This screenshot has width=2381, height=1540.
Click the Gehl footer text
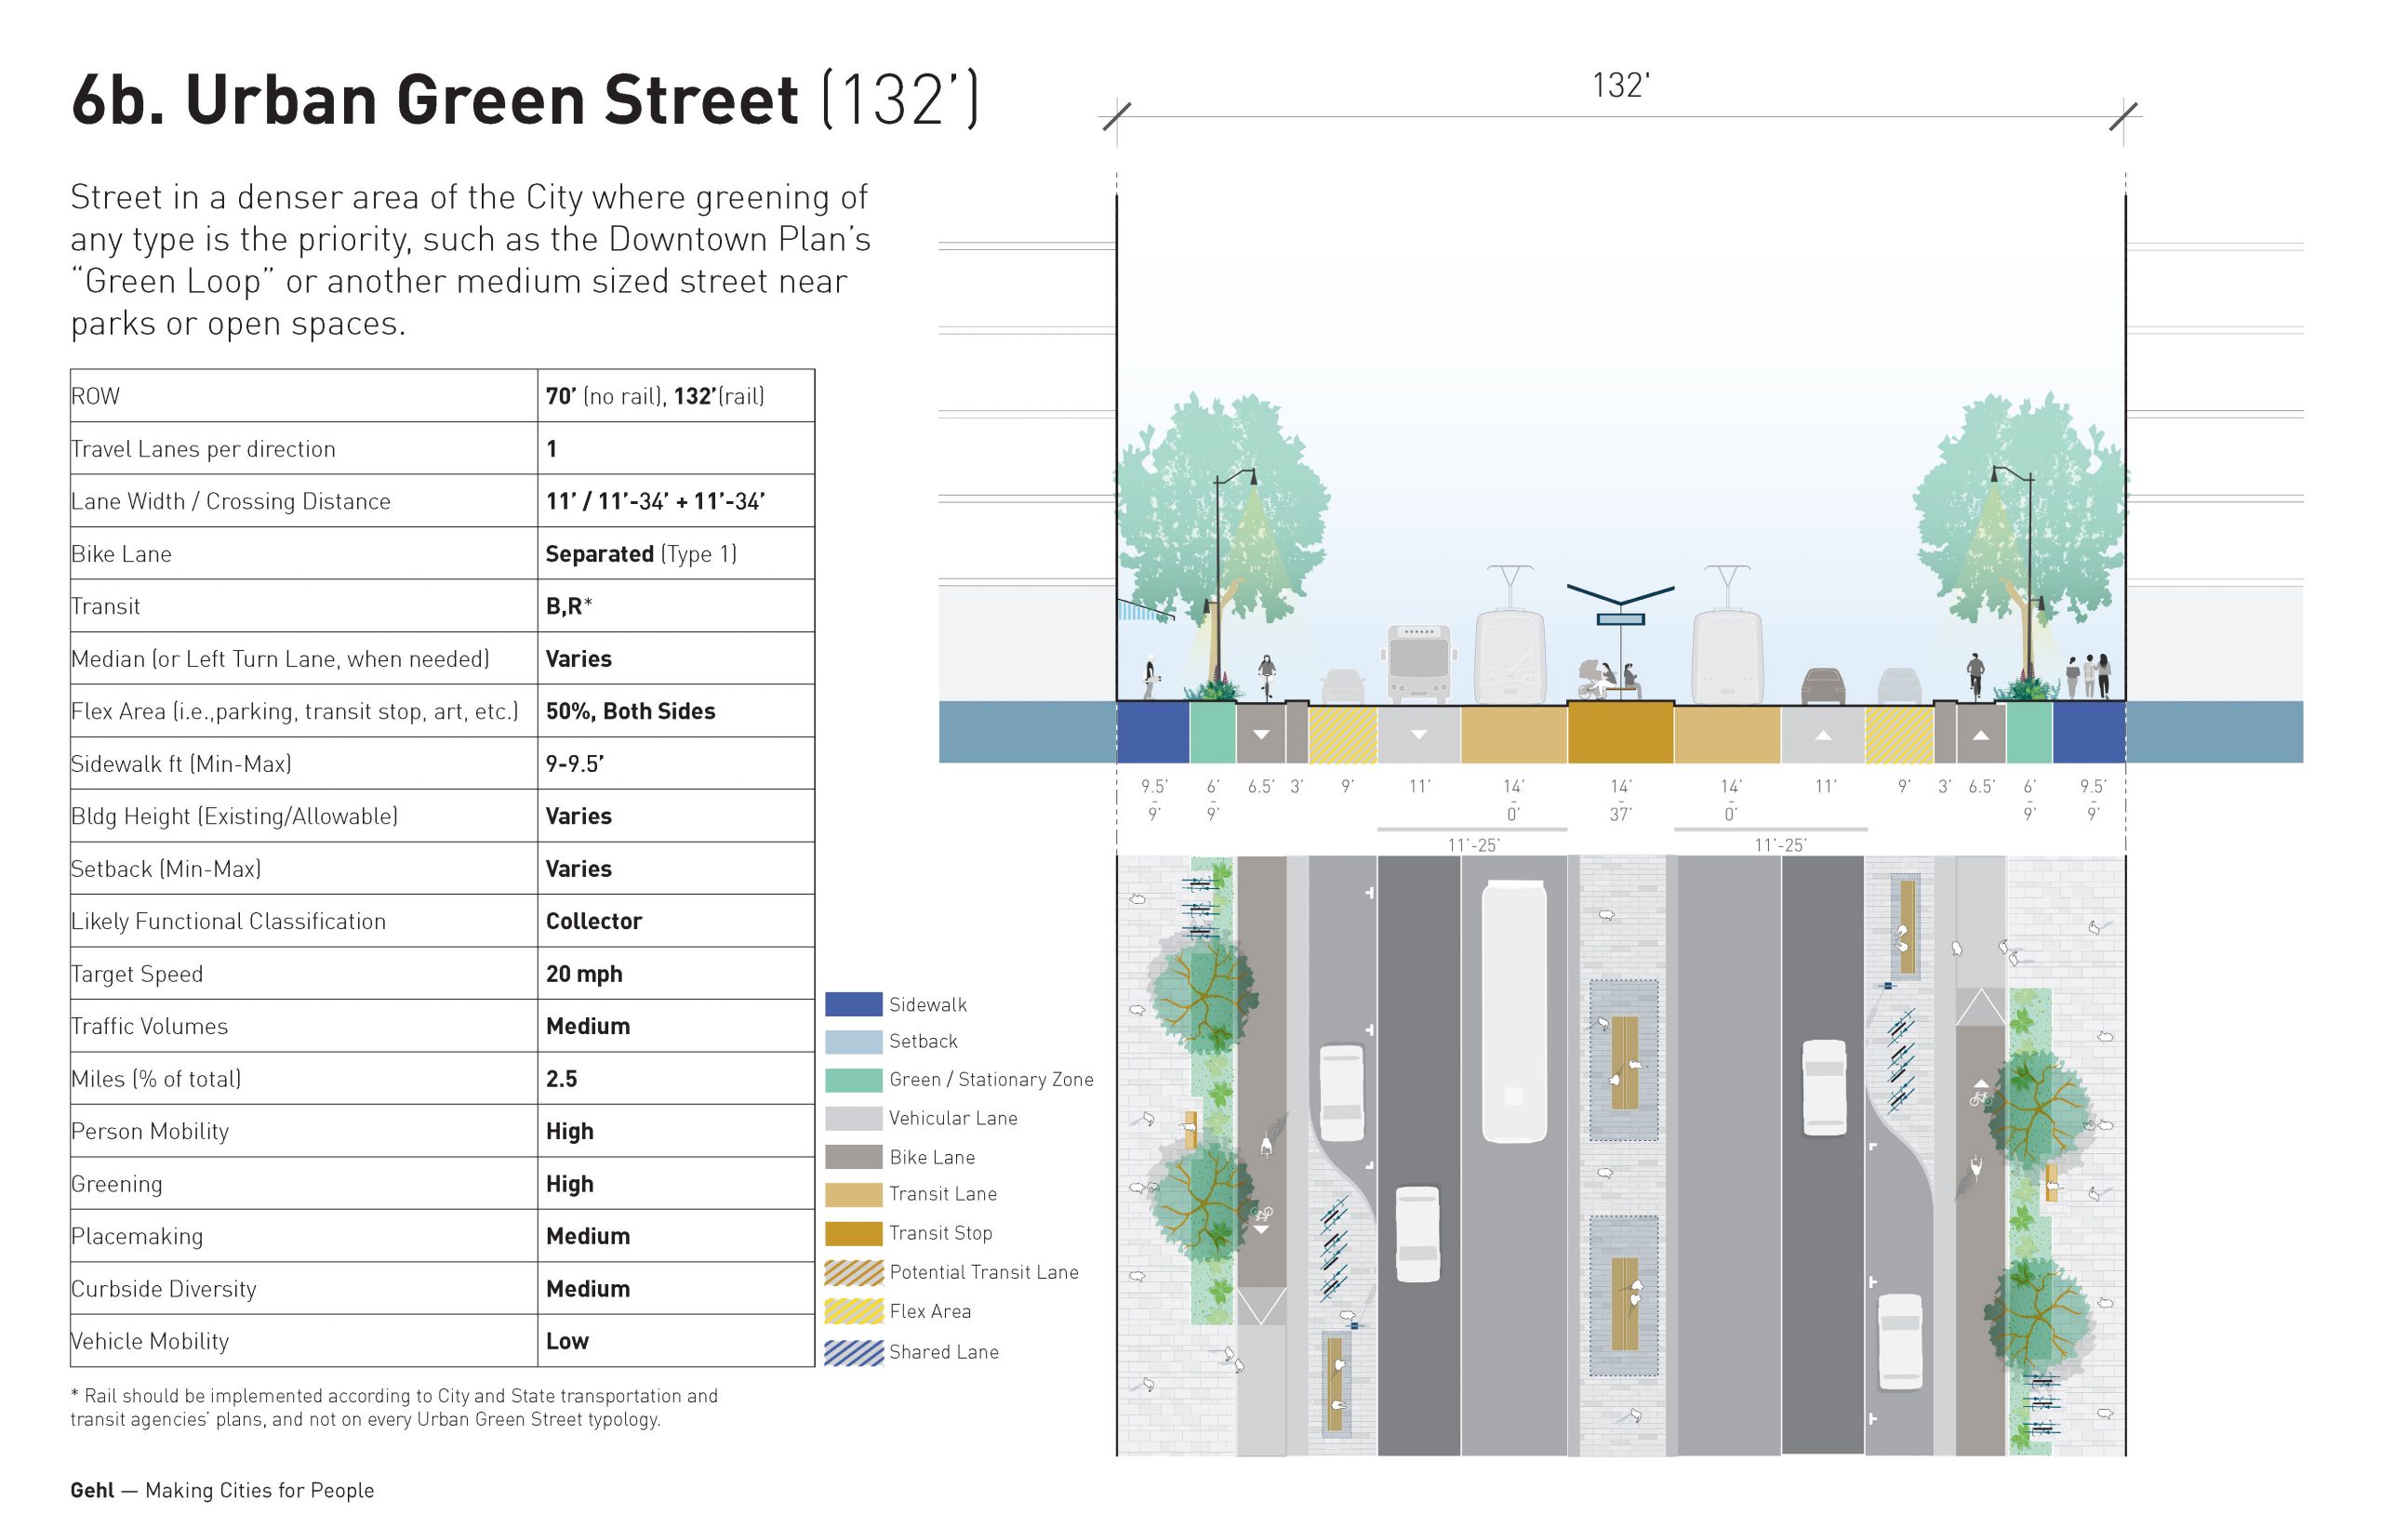[222, 1490]
